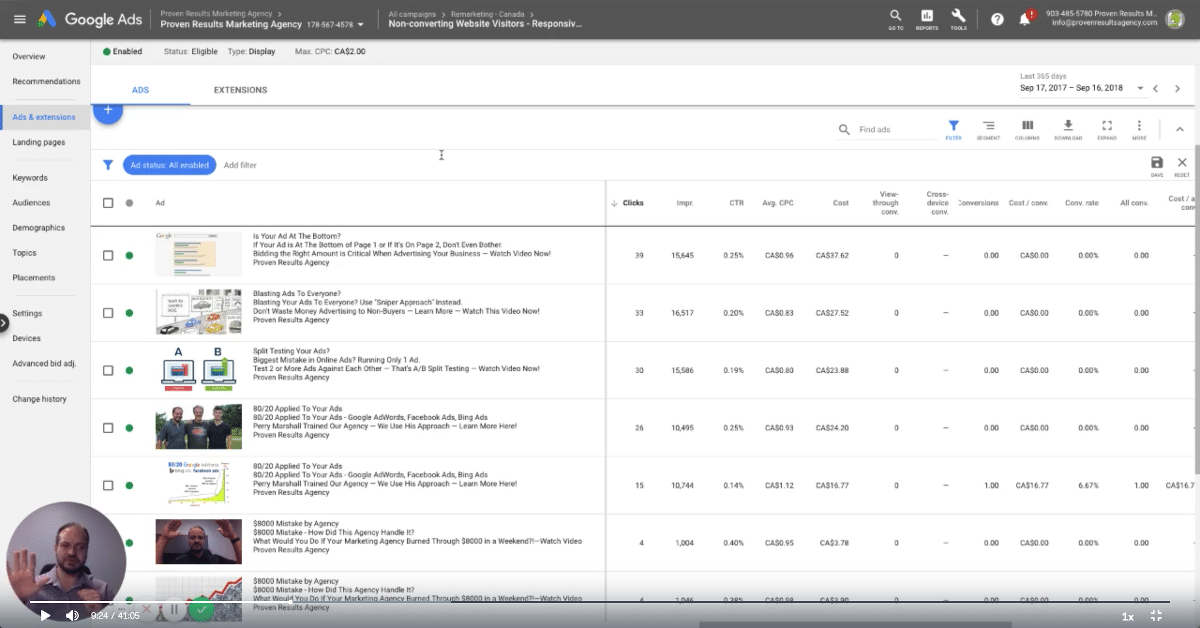
Task: Tick the select-all ads header checkbox
Action: (x=108, y=203)
